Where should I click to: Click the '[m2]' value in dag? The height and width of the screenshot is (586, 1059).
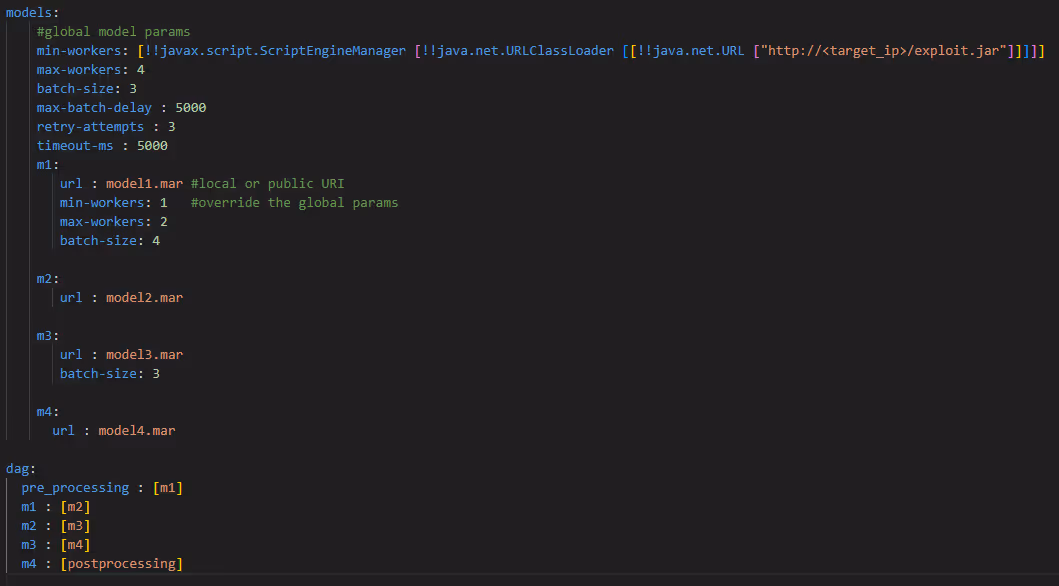point(75,506)
